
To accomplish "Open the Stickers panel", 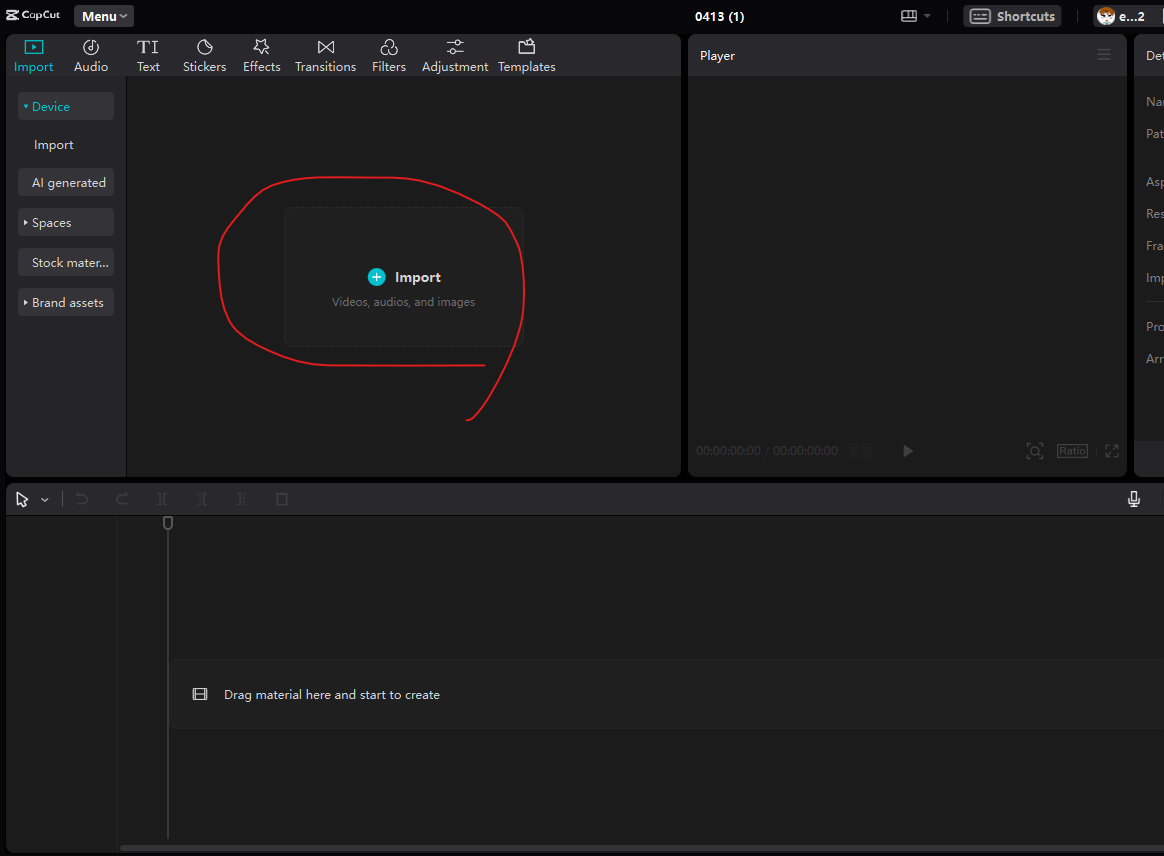I will [x=204, y=56].
